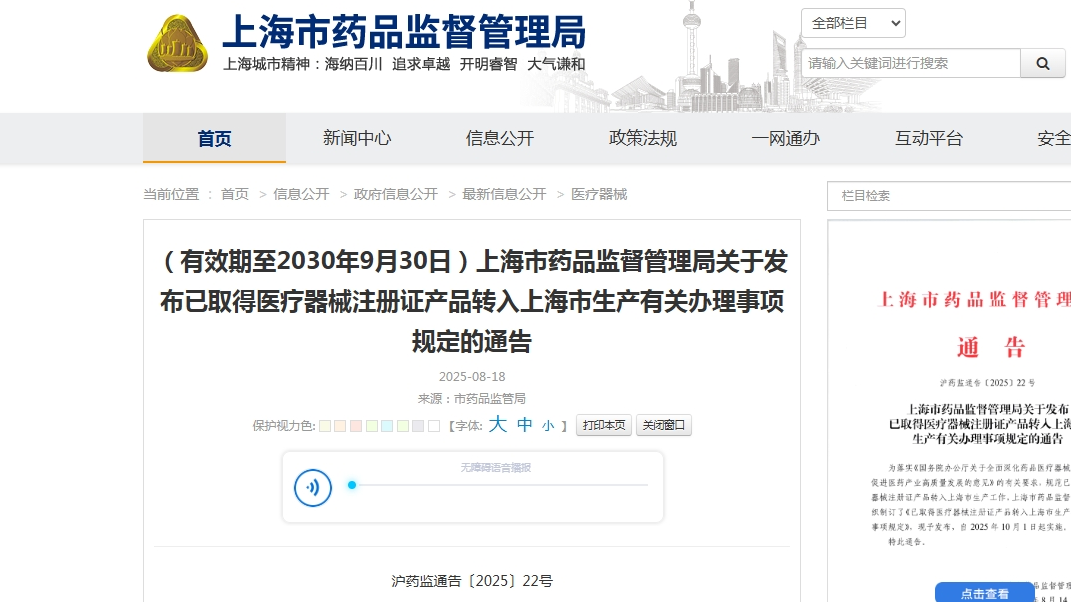
Task: Play the accessible voice broadcast audio
Action: click(x=313, y=487)
